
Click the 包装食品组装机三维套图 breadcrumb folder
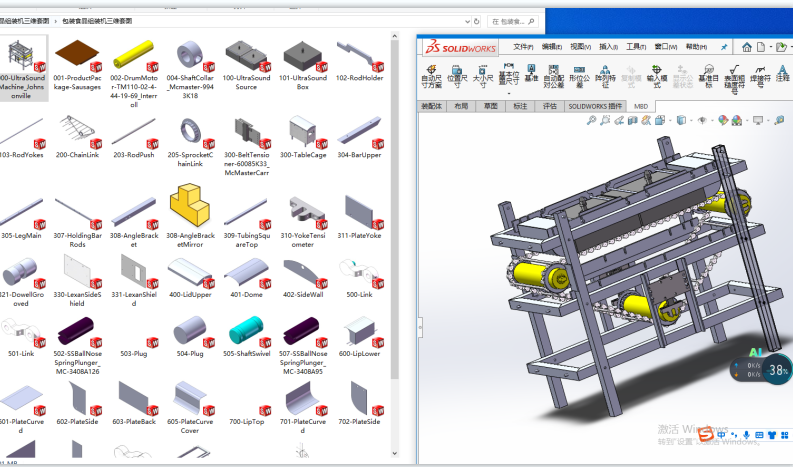(97, 21)
